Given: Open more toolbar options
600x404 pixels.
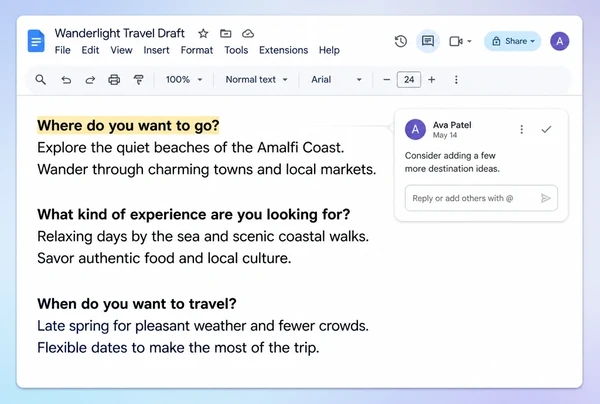Looking at the screenshot, I should click(456, 80).
